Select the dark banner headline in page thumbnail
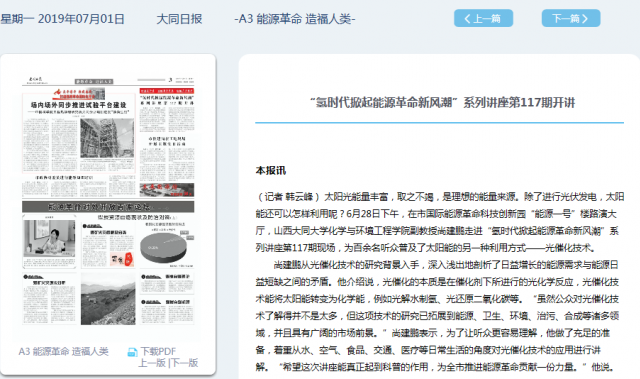Screen dimensions: 640x379 pos(108,206)
